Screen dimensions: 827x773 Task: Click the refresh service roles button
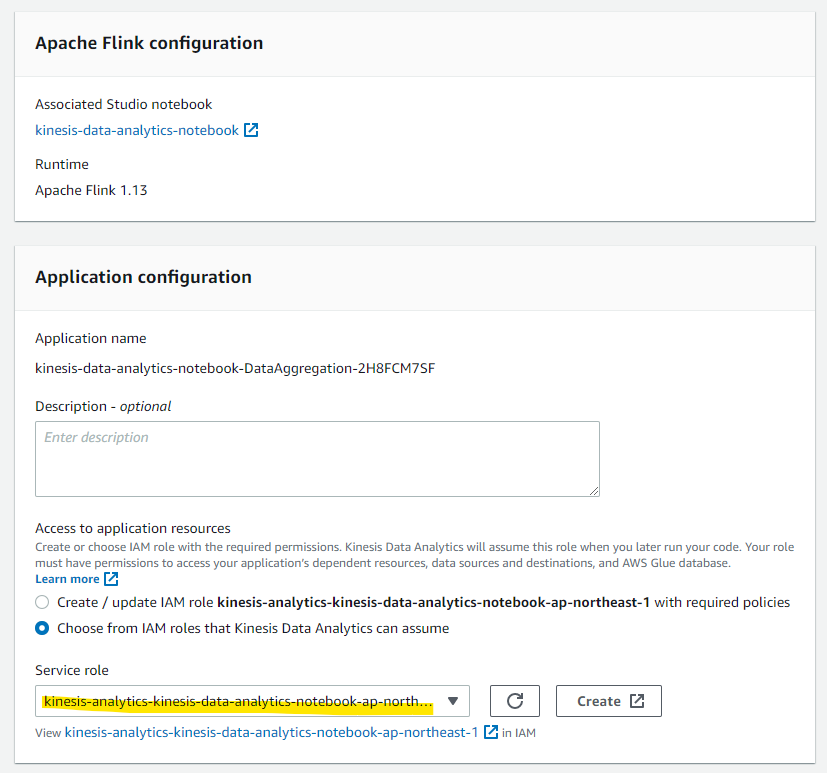point(515,701)
